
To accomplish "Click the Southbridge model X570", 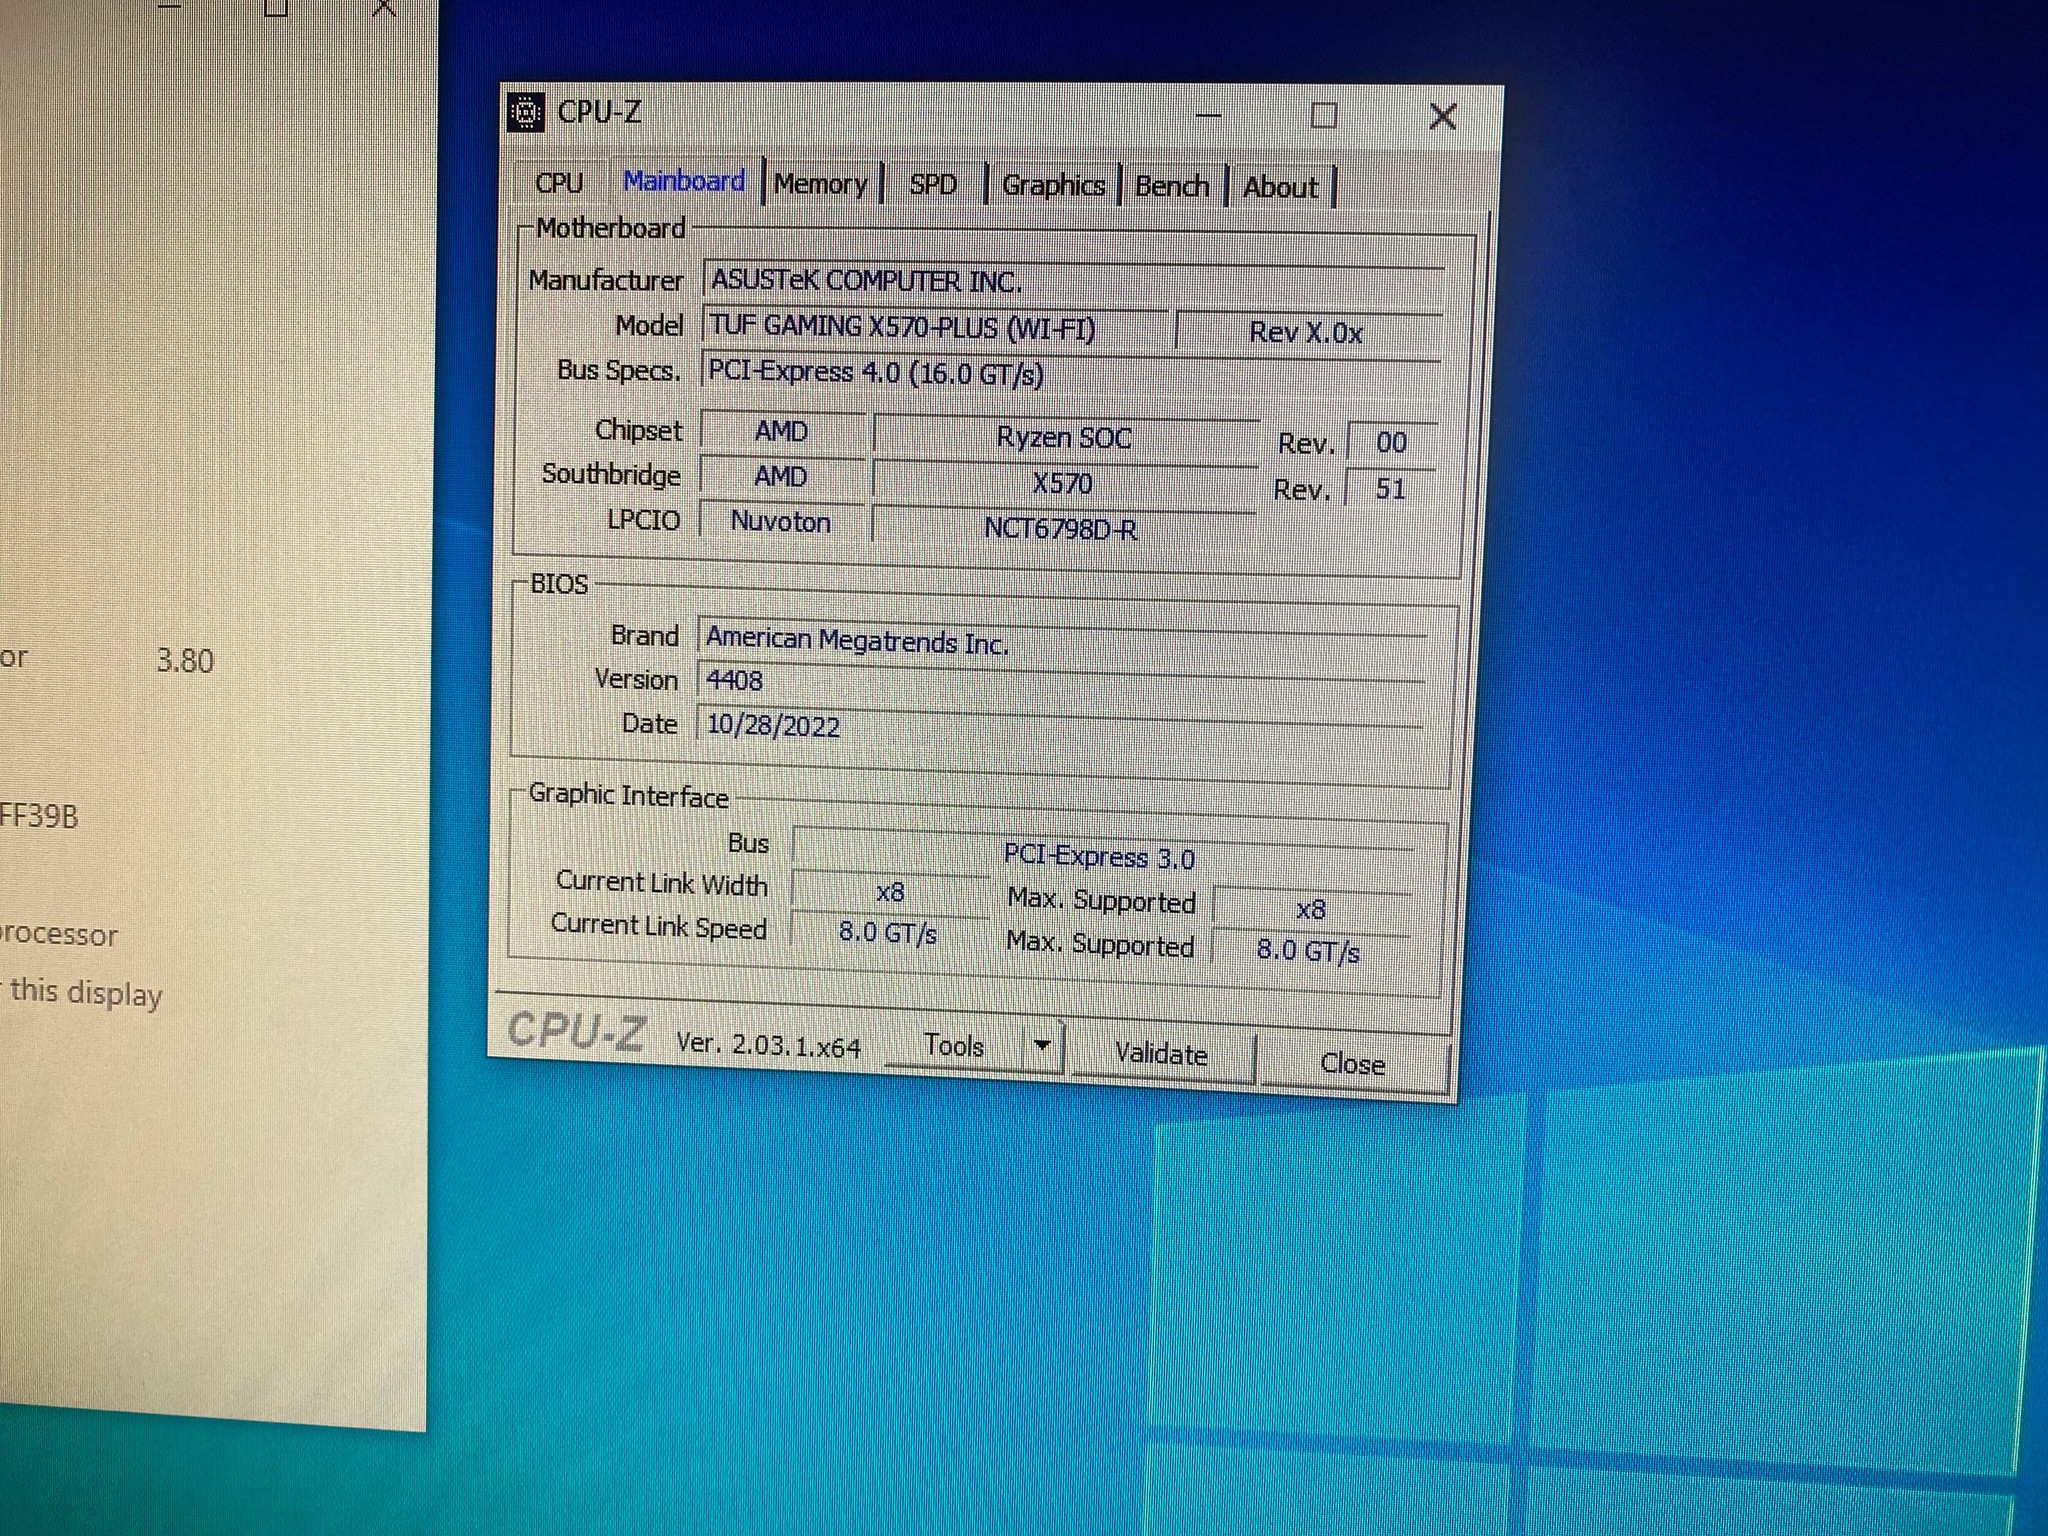I will (x=1063, y=484).
